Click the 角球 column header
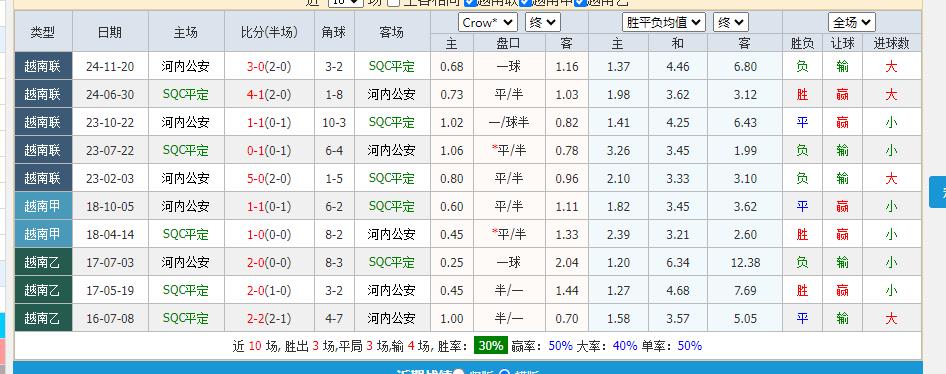 pyautogui.click(x=334, y=32)
